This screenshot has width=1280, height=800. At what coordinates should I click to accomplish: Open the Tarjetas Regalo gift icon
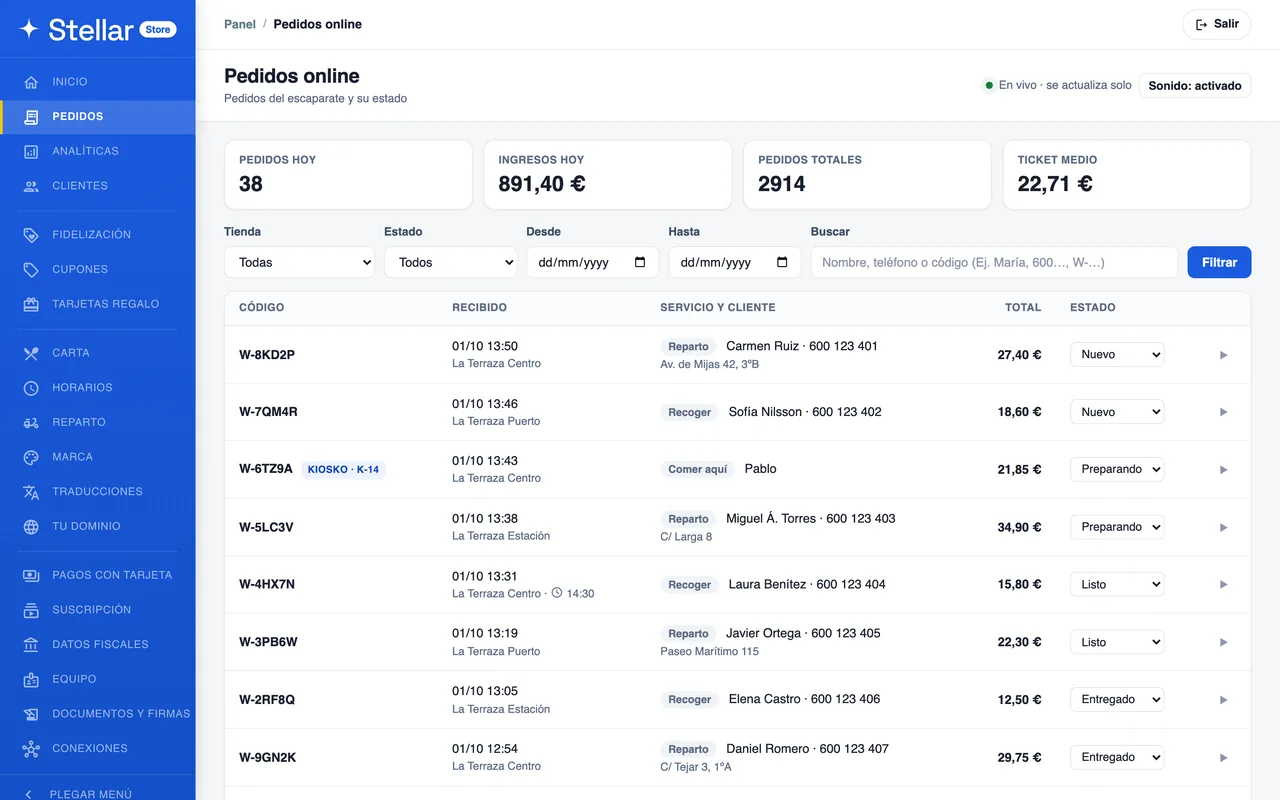31,304
